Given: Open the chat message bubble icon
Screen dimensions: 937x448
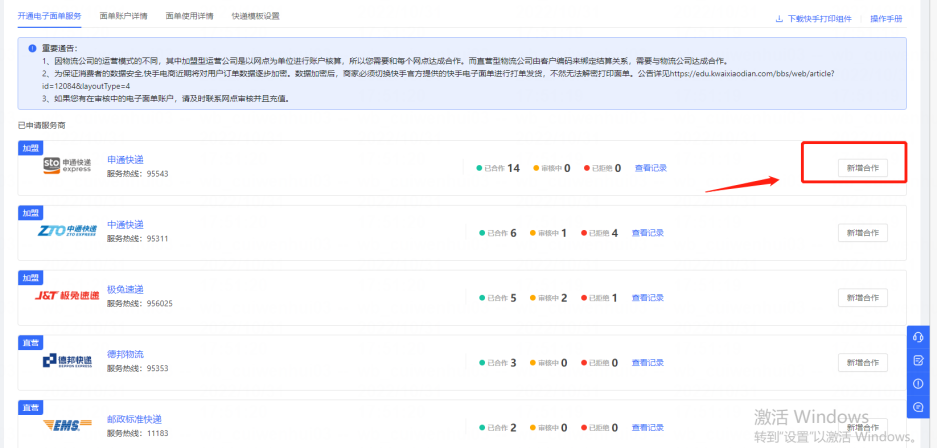Looking at the screenshot, I should (x=918, y=406).
